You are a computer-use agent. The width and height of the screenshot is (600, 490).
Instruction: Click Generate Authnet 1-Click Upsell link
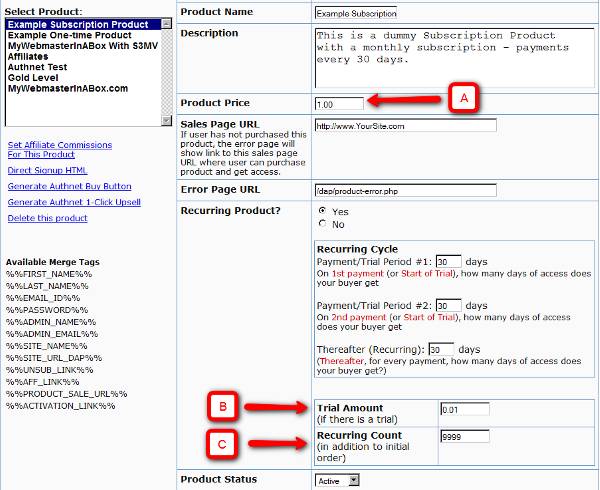74,202
